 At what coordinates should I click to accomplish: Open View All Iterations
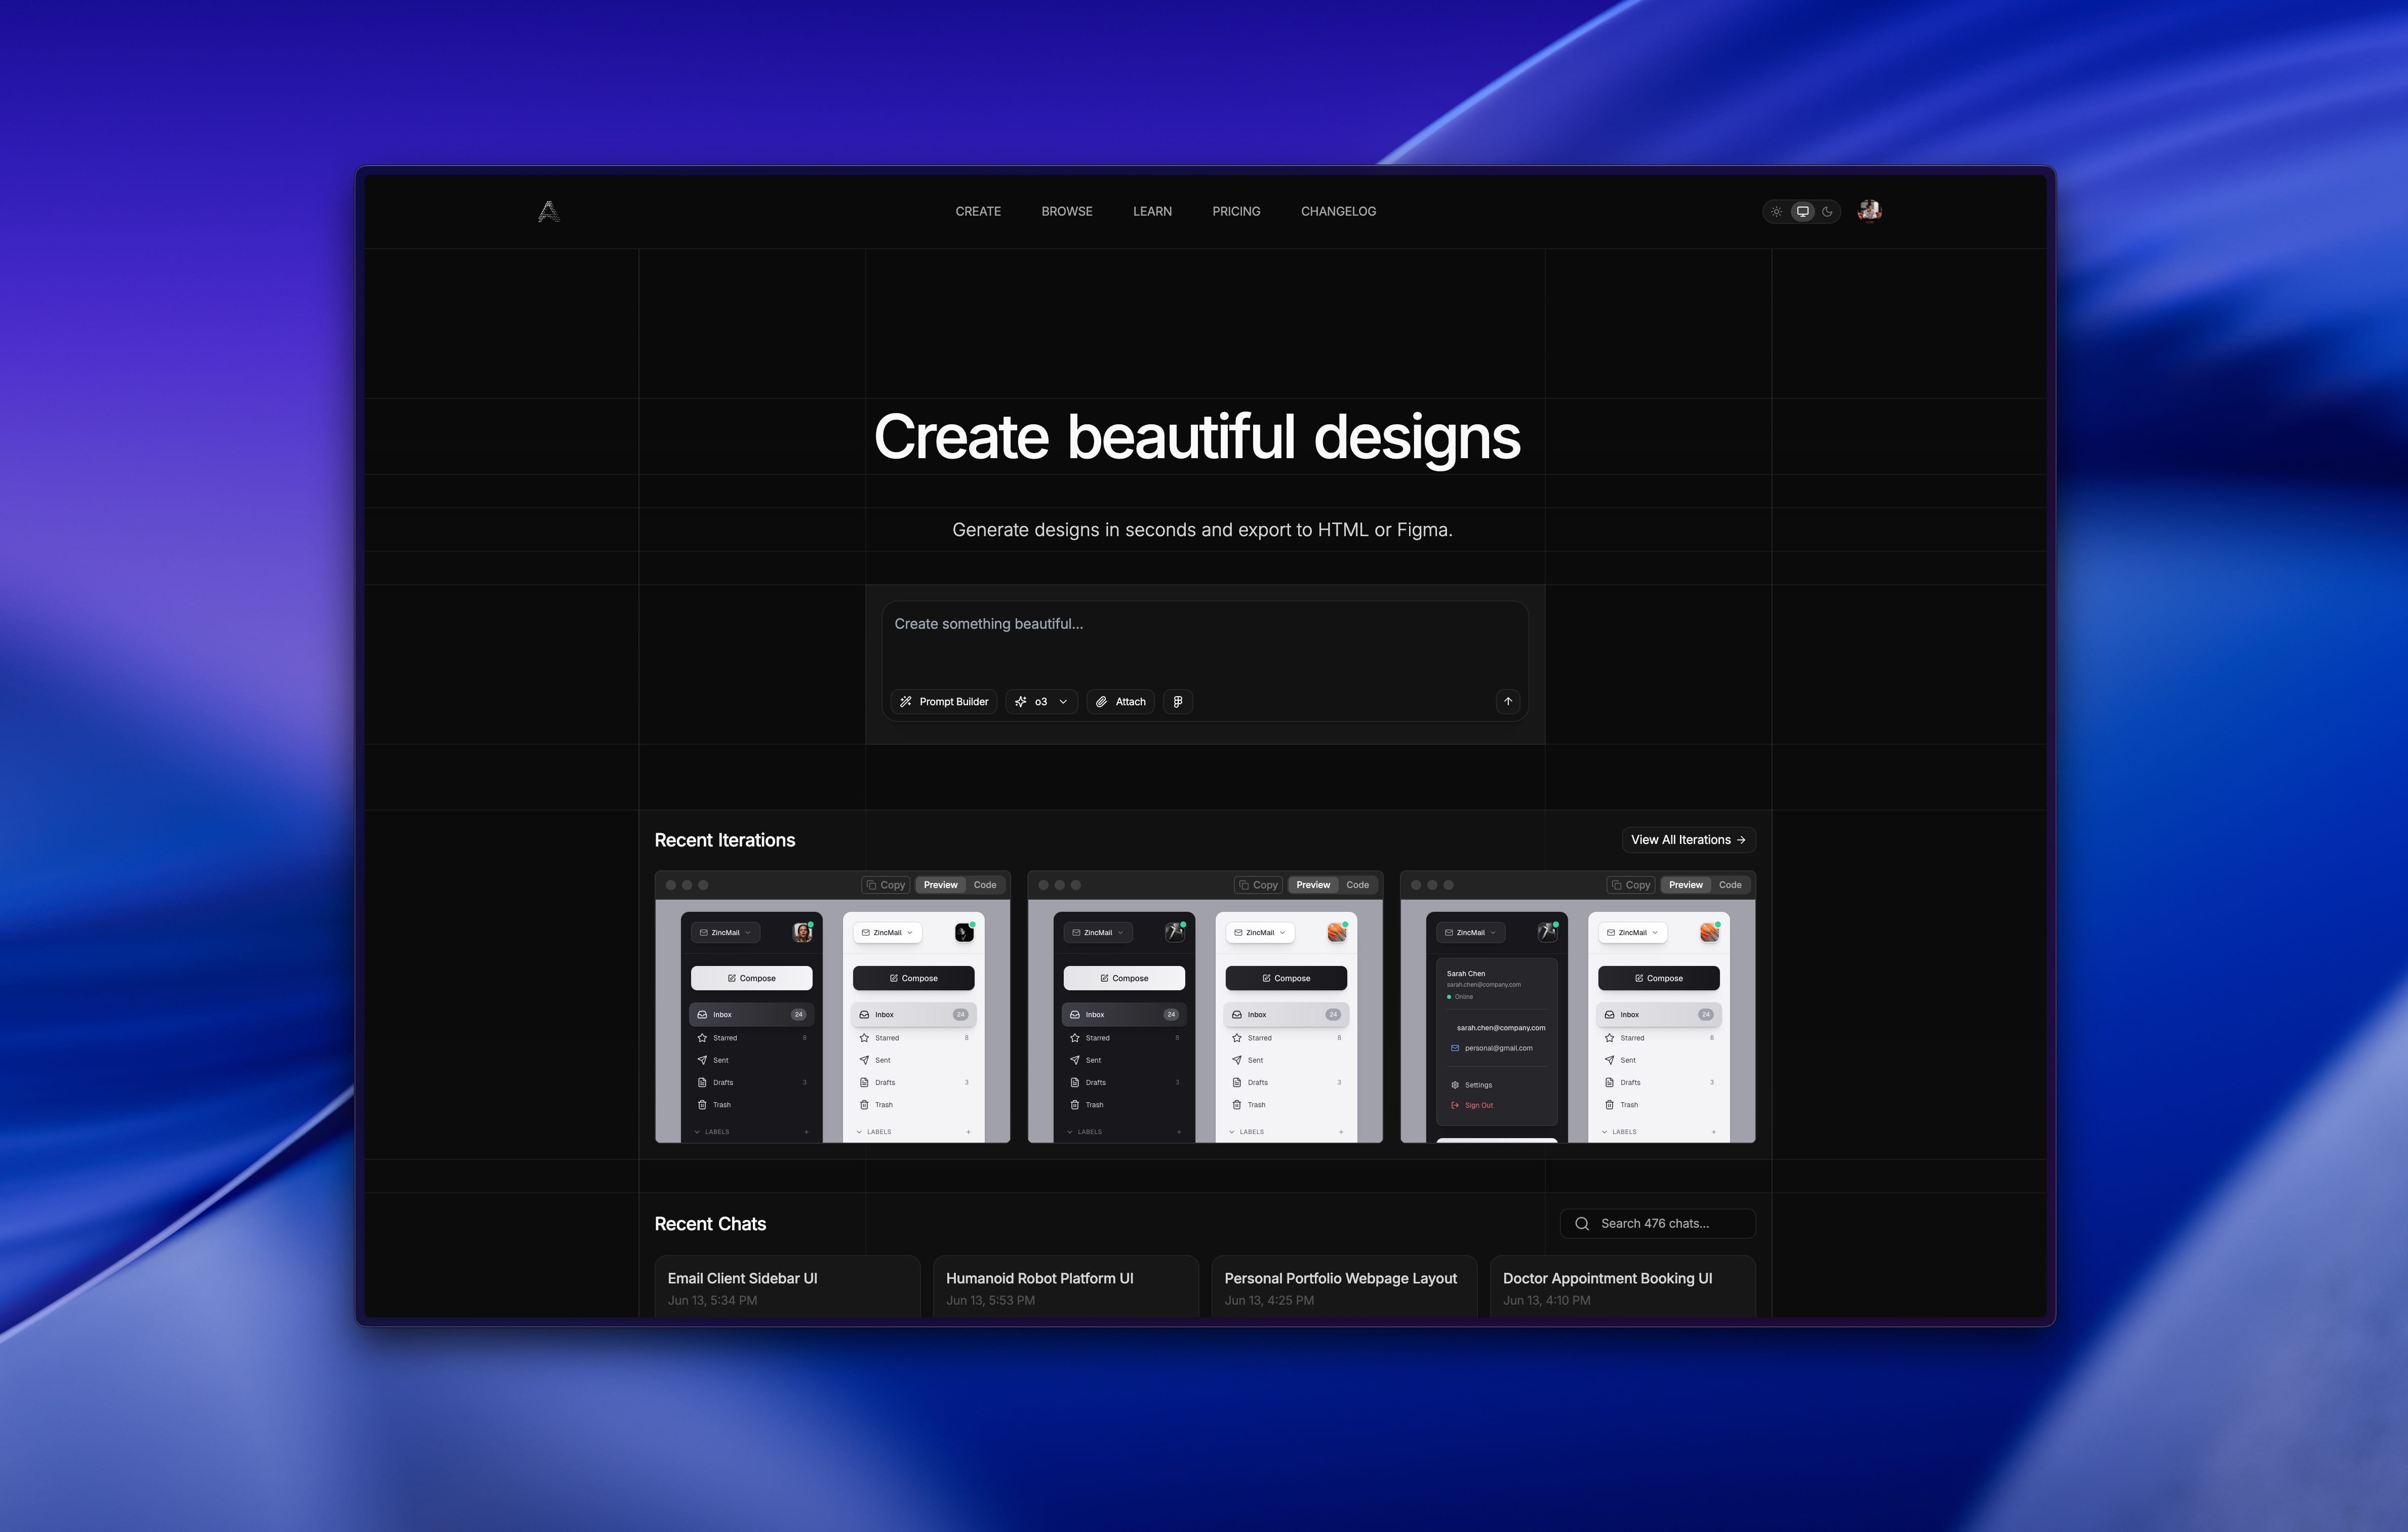click(x=1688, y=840)
